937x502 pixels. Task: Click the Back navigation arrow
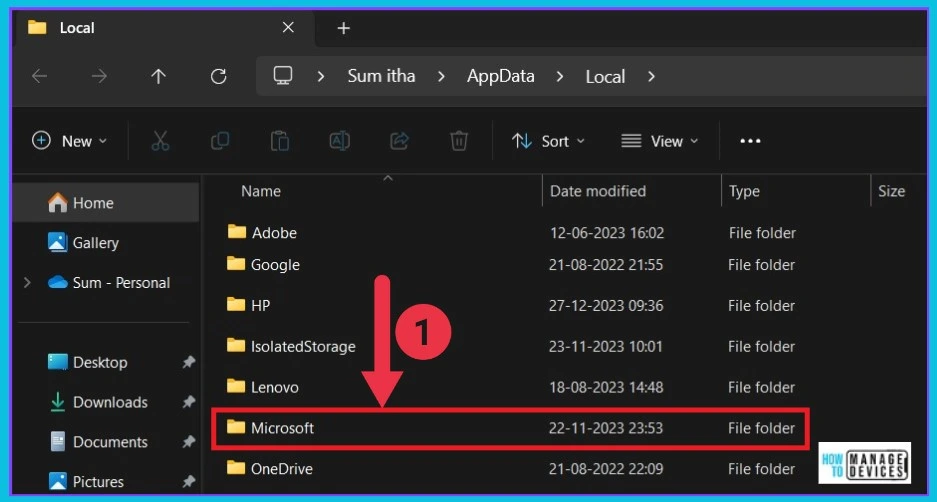39,76
